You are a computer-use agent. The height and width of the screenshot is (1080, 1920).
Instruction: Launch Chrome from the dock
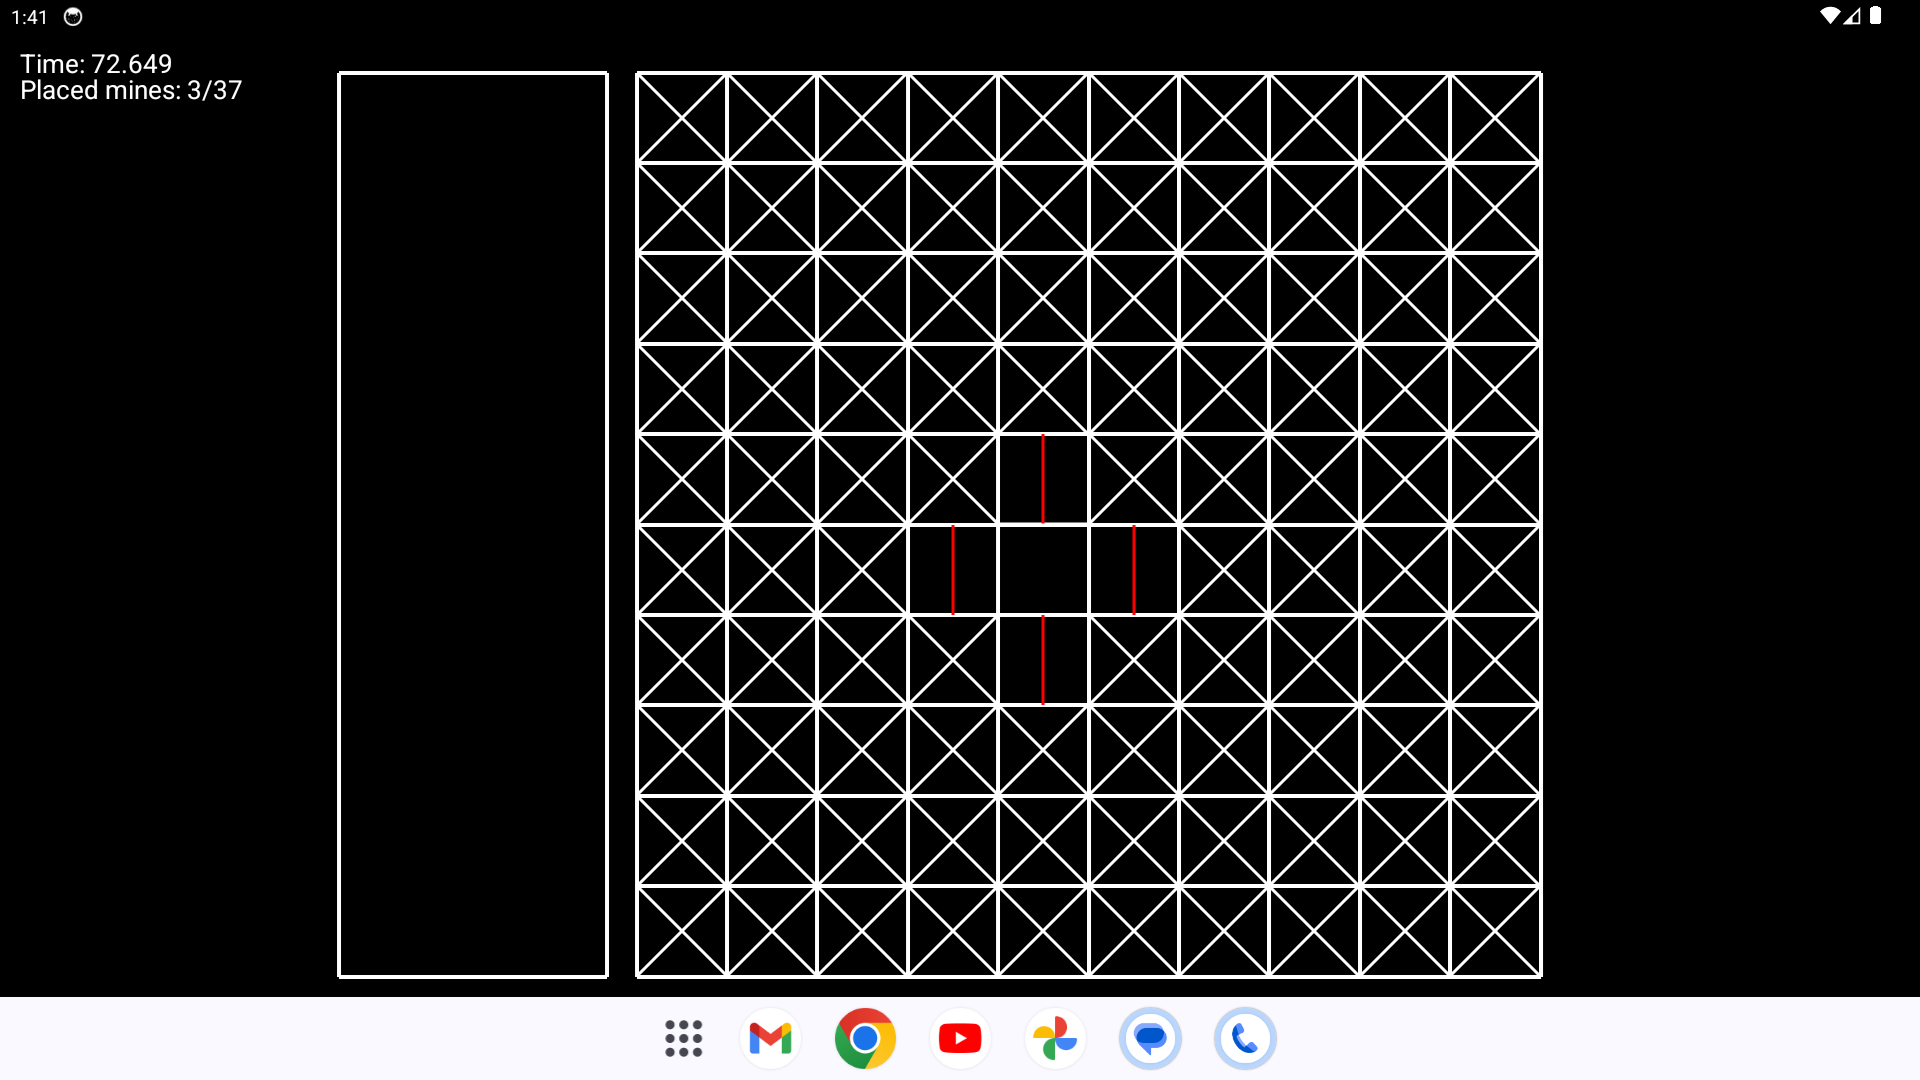(865, 1039)
